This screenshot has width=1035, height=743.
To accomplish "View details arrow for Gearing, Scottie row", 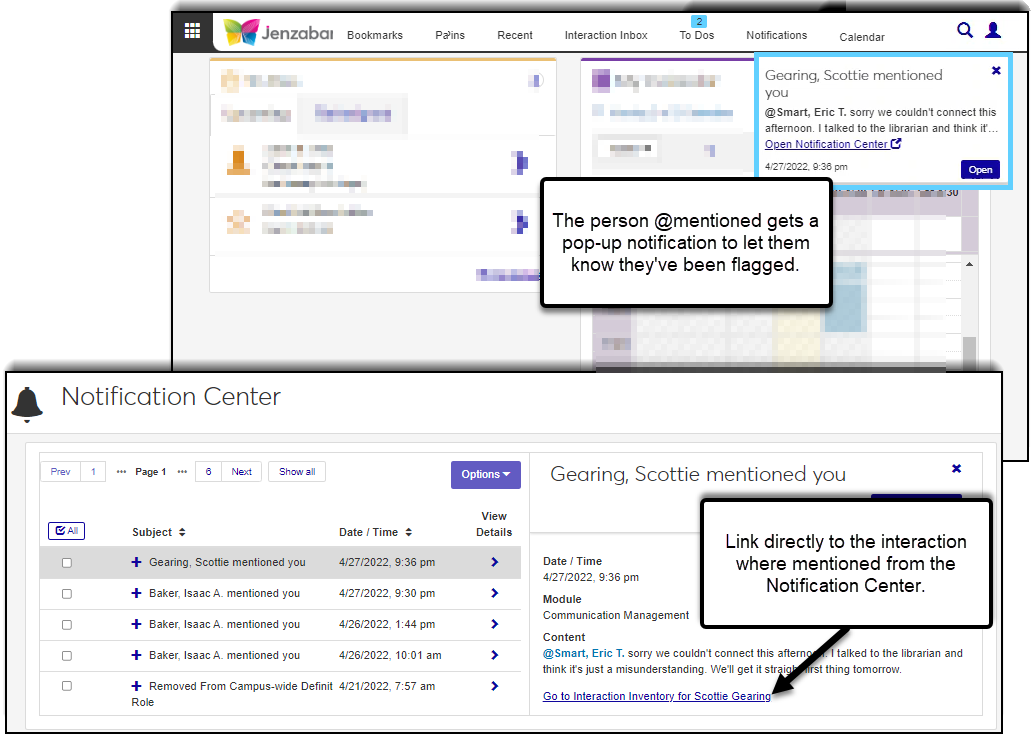I will click(494, 563).
